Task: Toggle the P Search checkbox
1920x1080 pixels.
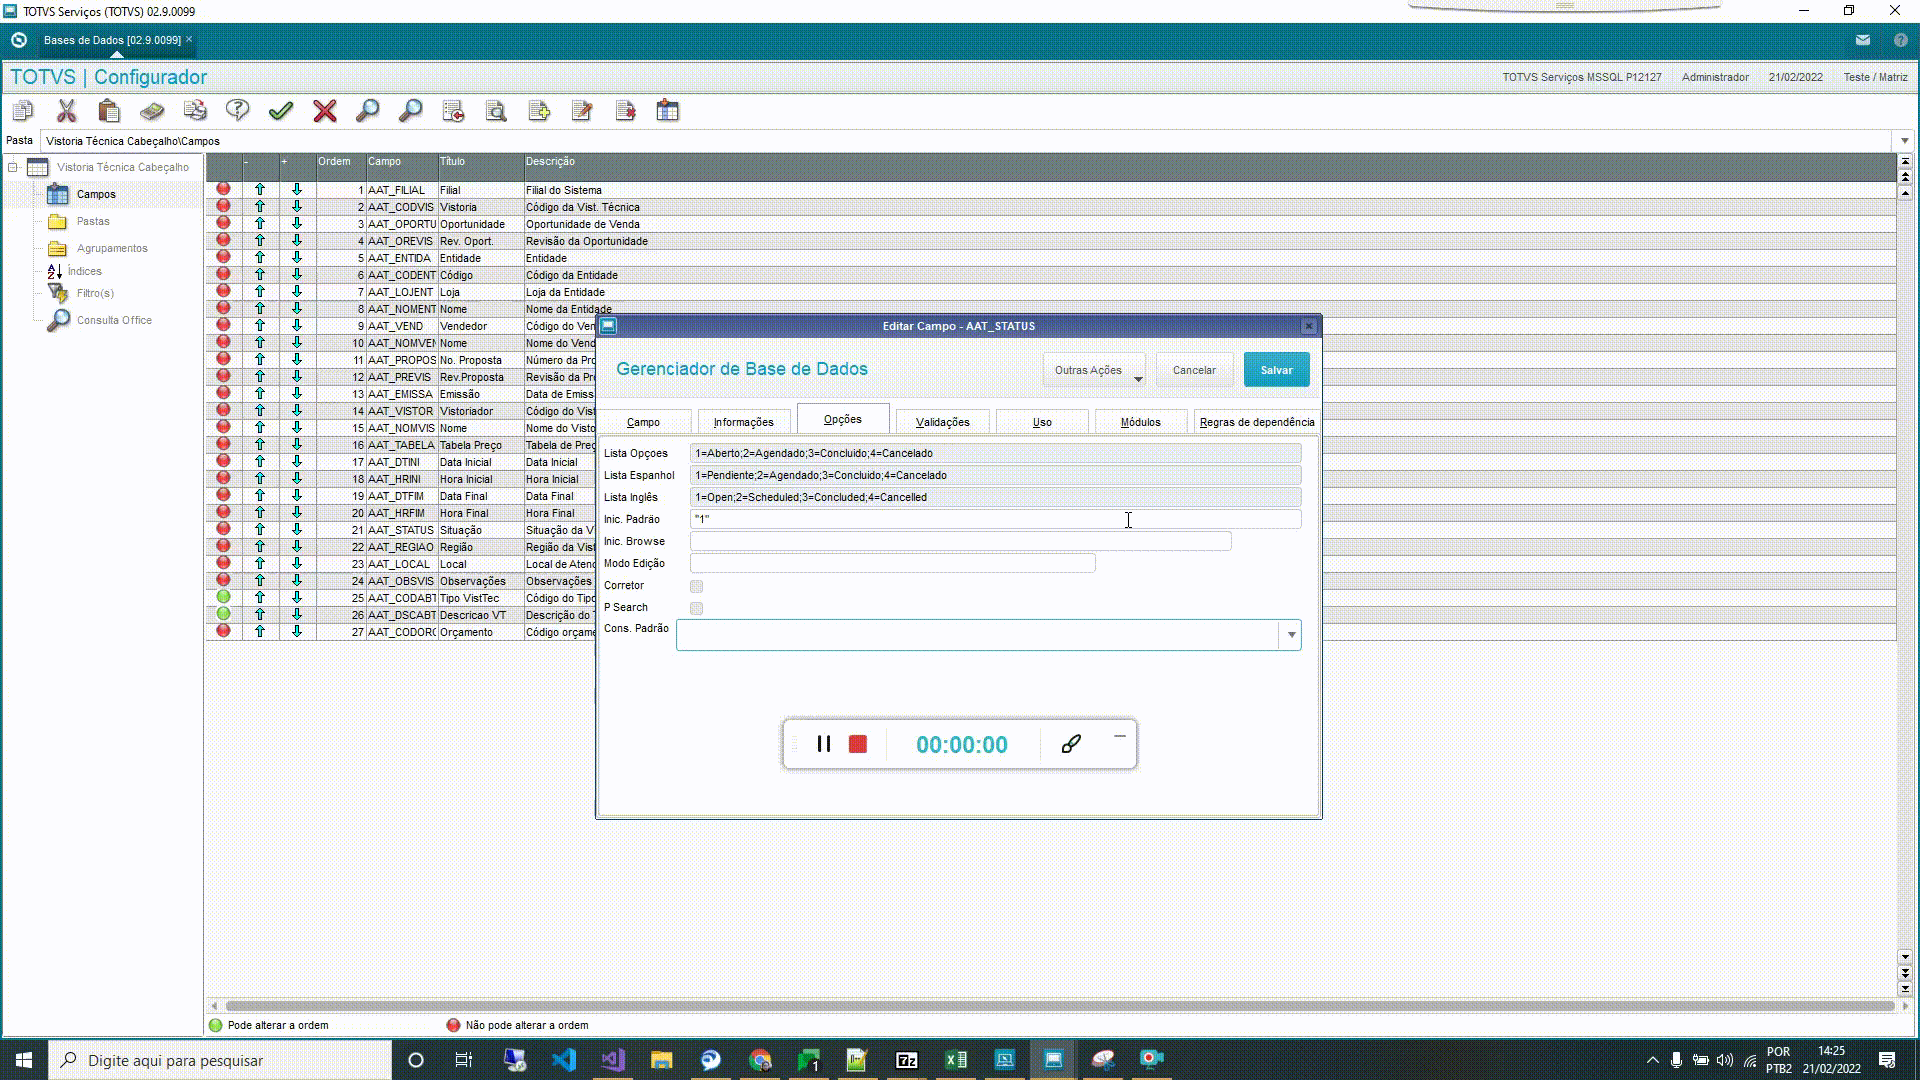Action: [697, 608]
